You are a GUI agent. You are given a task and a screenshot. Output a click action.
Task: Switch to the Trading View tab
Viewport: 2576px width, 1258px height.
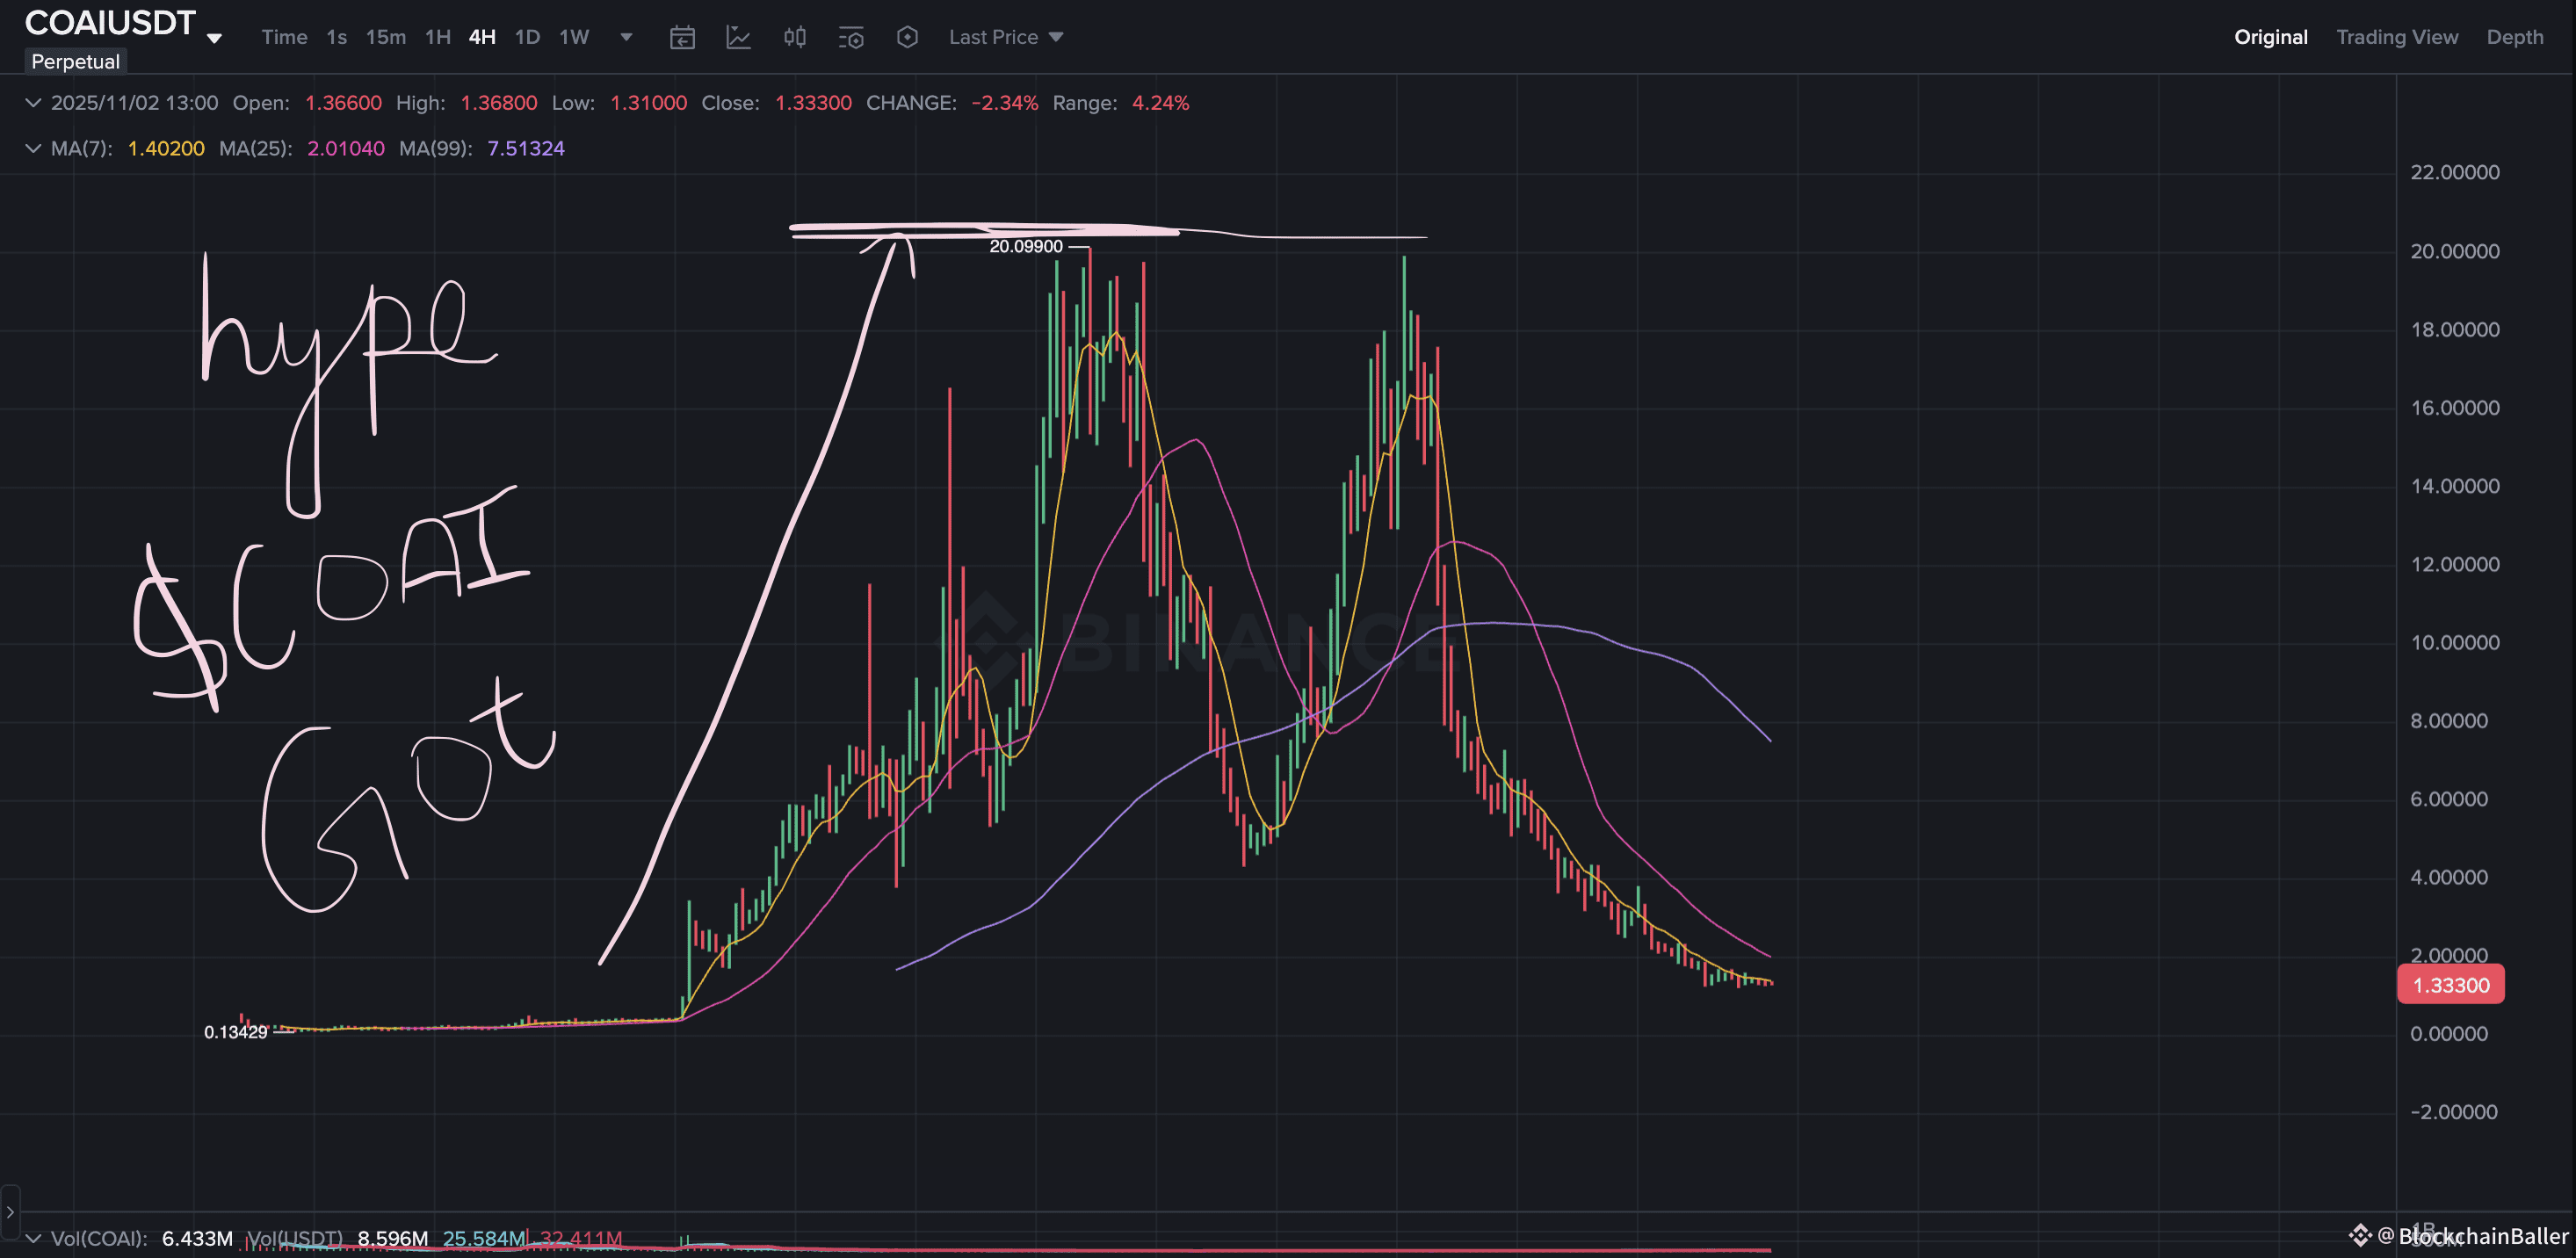tap(2396, 37)
